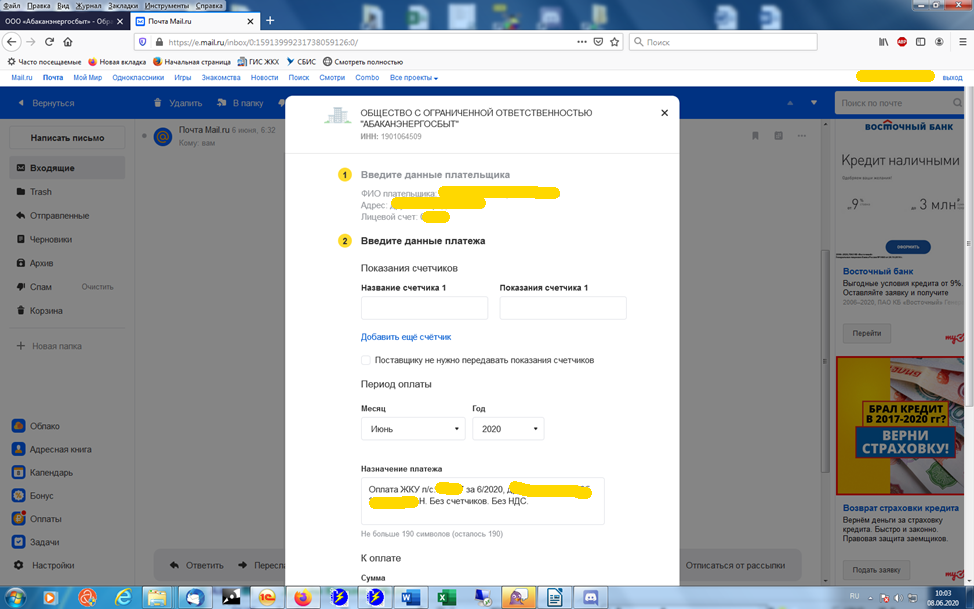Screen dimensions: 974x609
Task: Open Задачи in the sidebar
Action: click(x=35, y=542)
